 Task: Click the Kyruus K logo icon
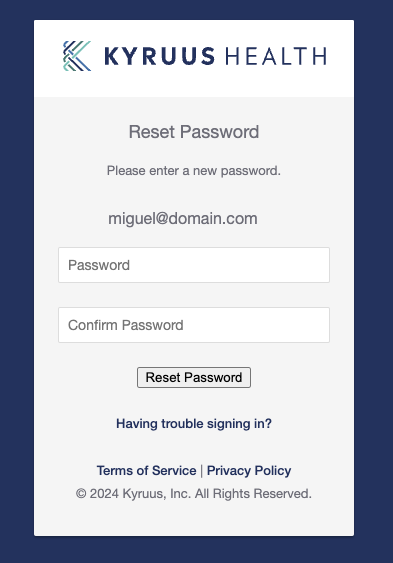pyautogui.click(x=77, y=56)
